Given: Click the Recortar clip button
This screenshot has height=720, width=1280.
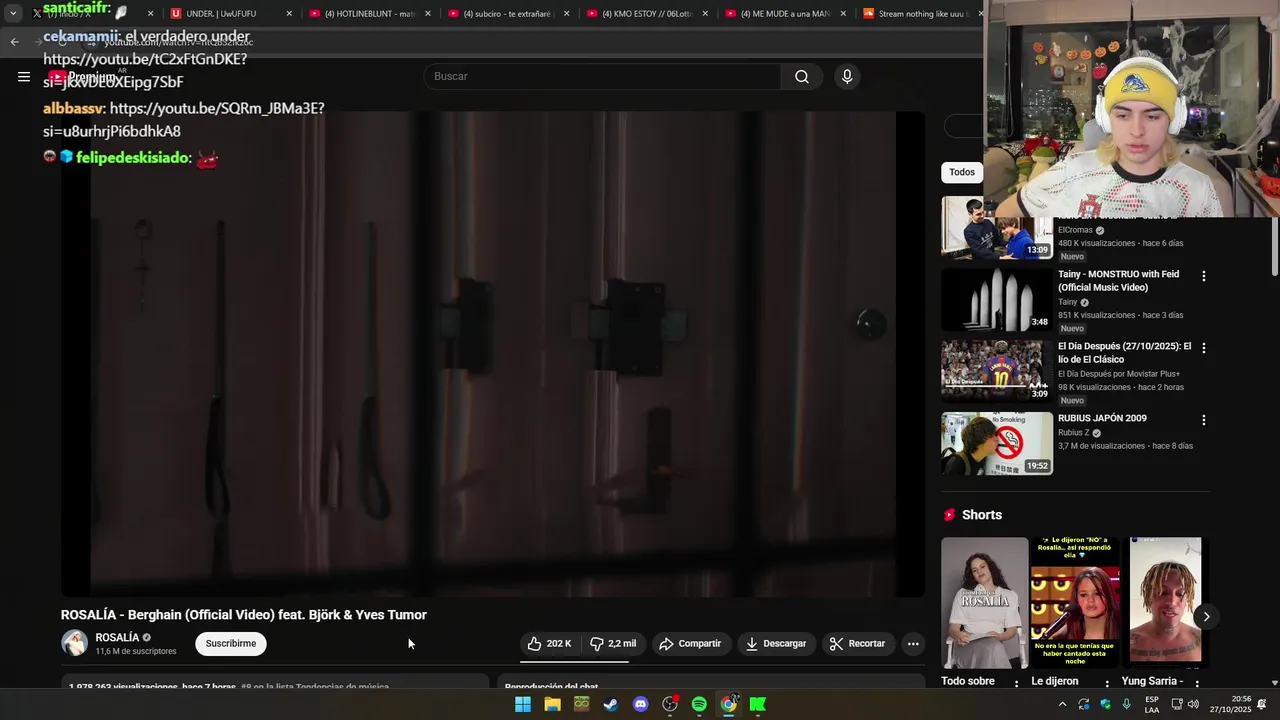Looking at the screenshot, I should click(x=858, y=644).
